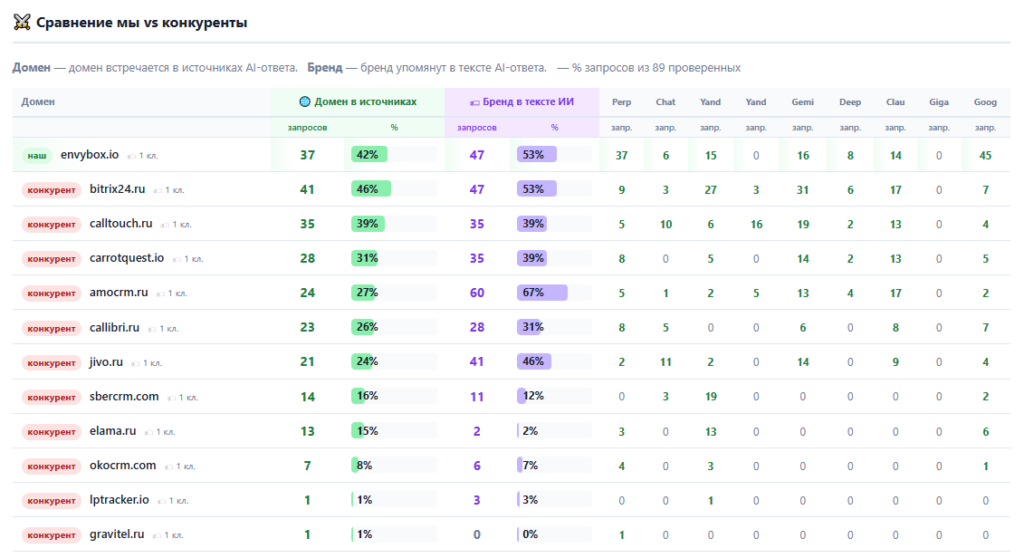Click the crossed swords icon beside the title
This screenshot has width=1024, height=558.
click(x=22, y=22)
